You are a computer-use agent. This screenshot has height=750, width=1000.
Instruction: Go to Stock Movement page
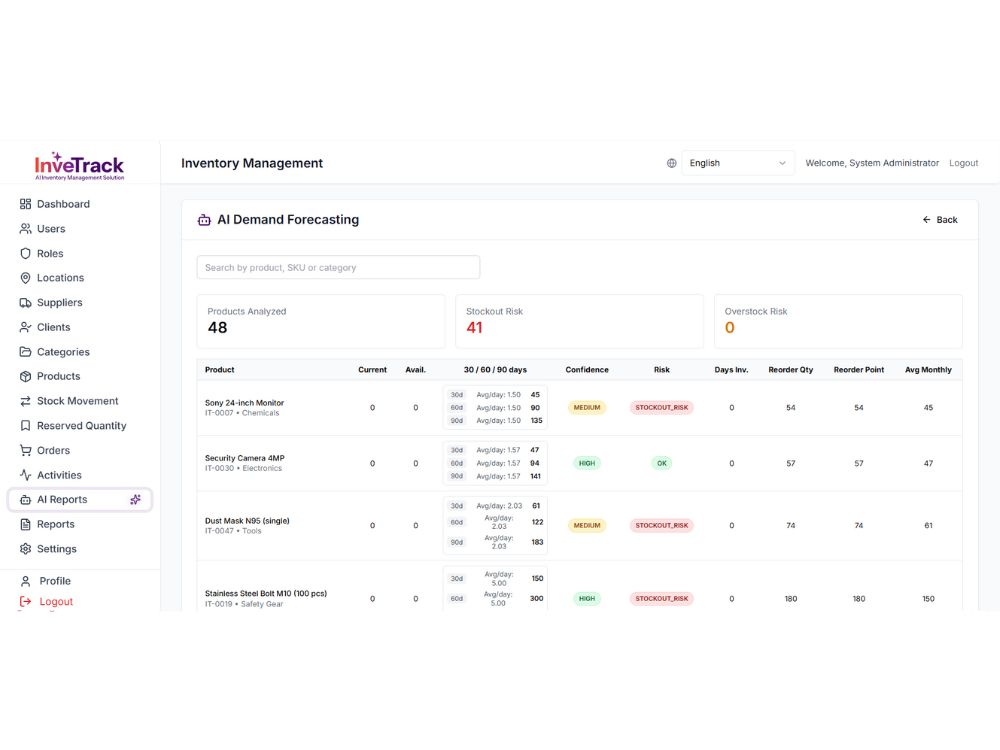(x=78, y=401)
